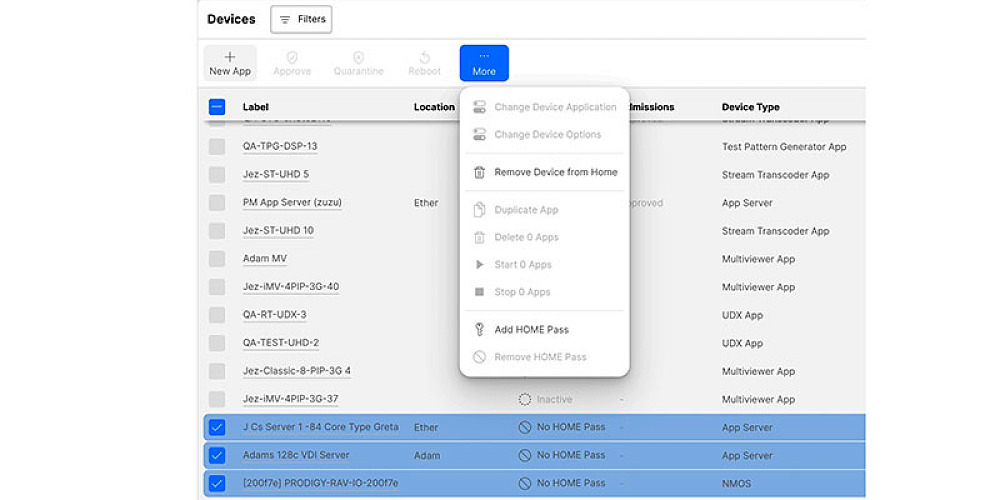Check the box for PM App Server (zuzu)
Viewport: 1000px width, 500px height.
217,203
